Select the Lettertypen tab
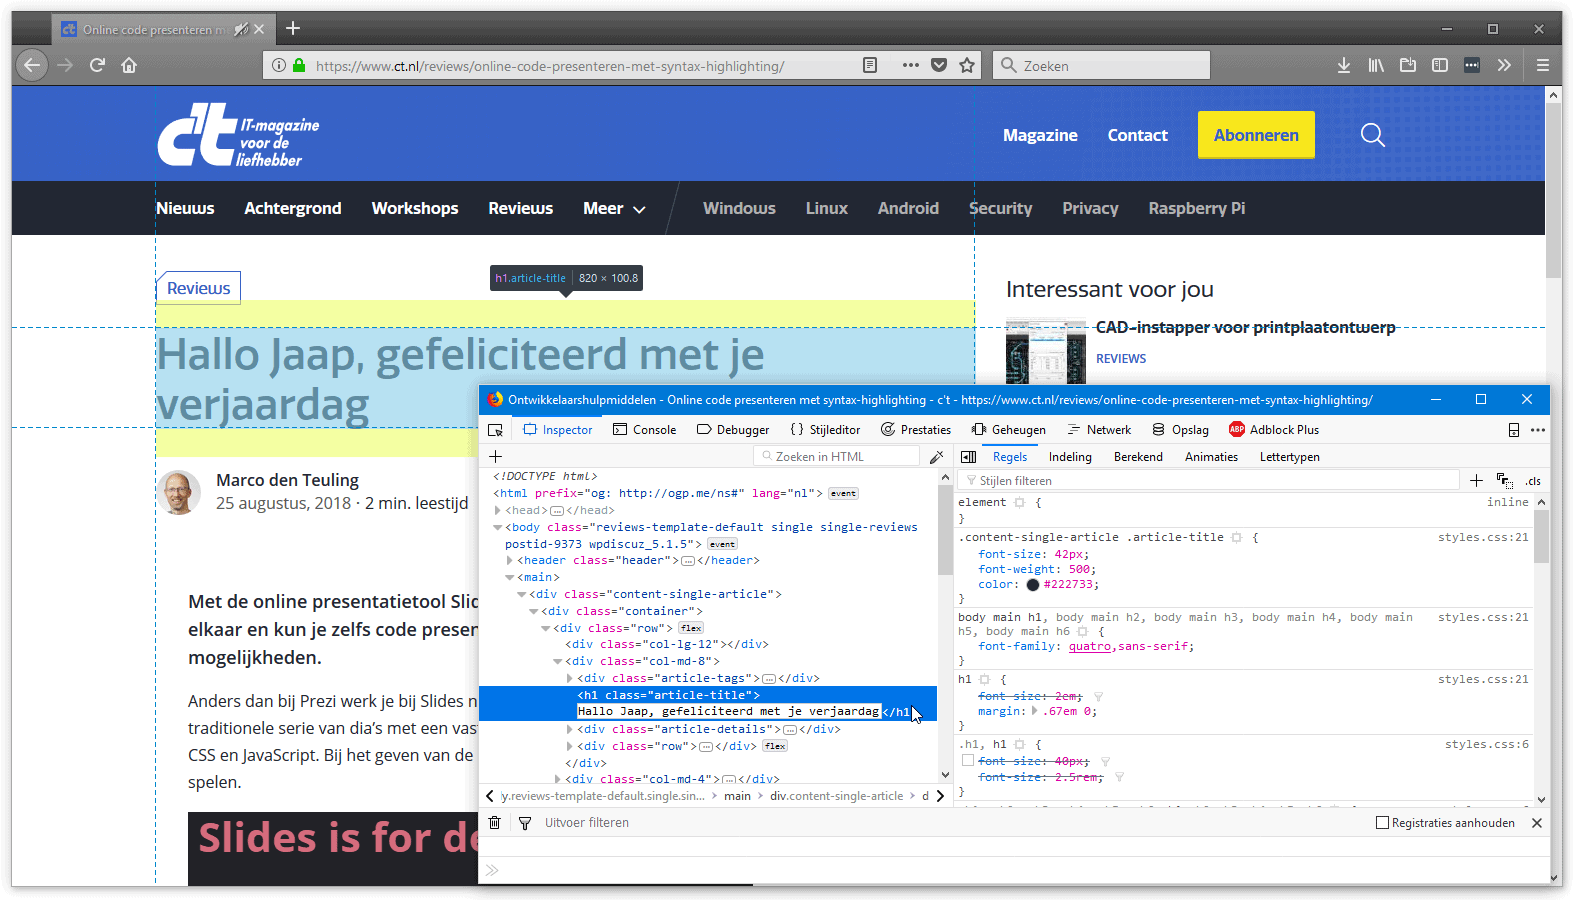This screenshot has width=1574, height=900. 1289,457
